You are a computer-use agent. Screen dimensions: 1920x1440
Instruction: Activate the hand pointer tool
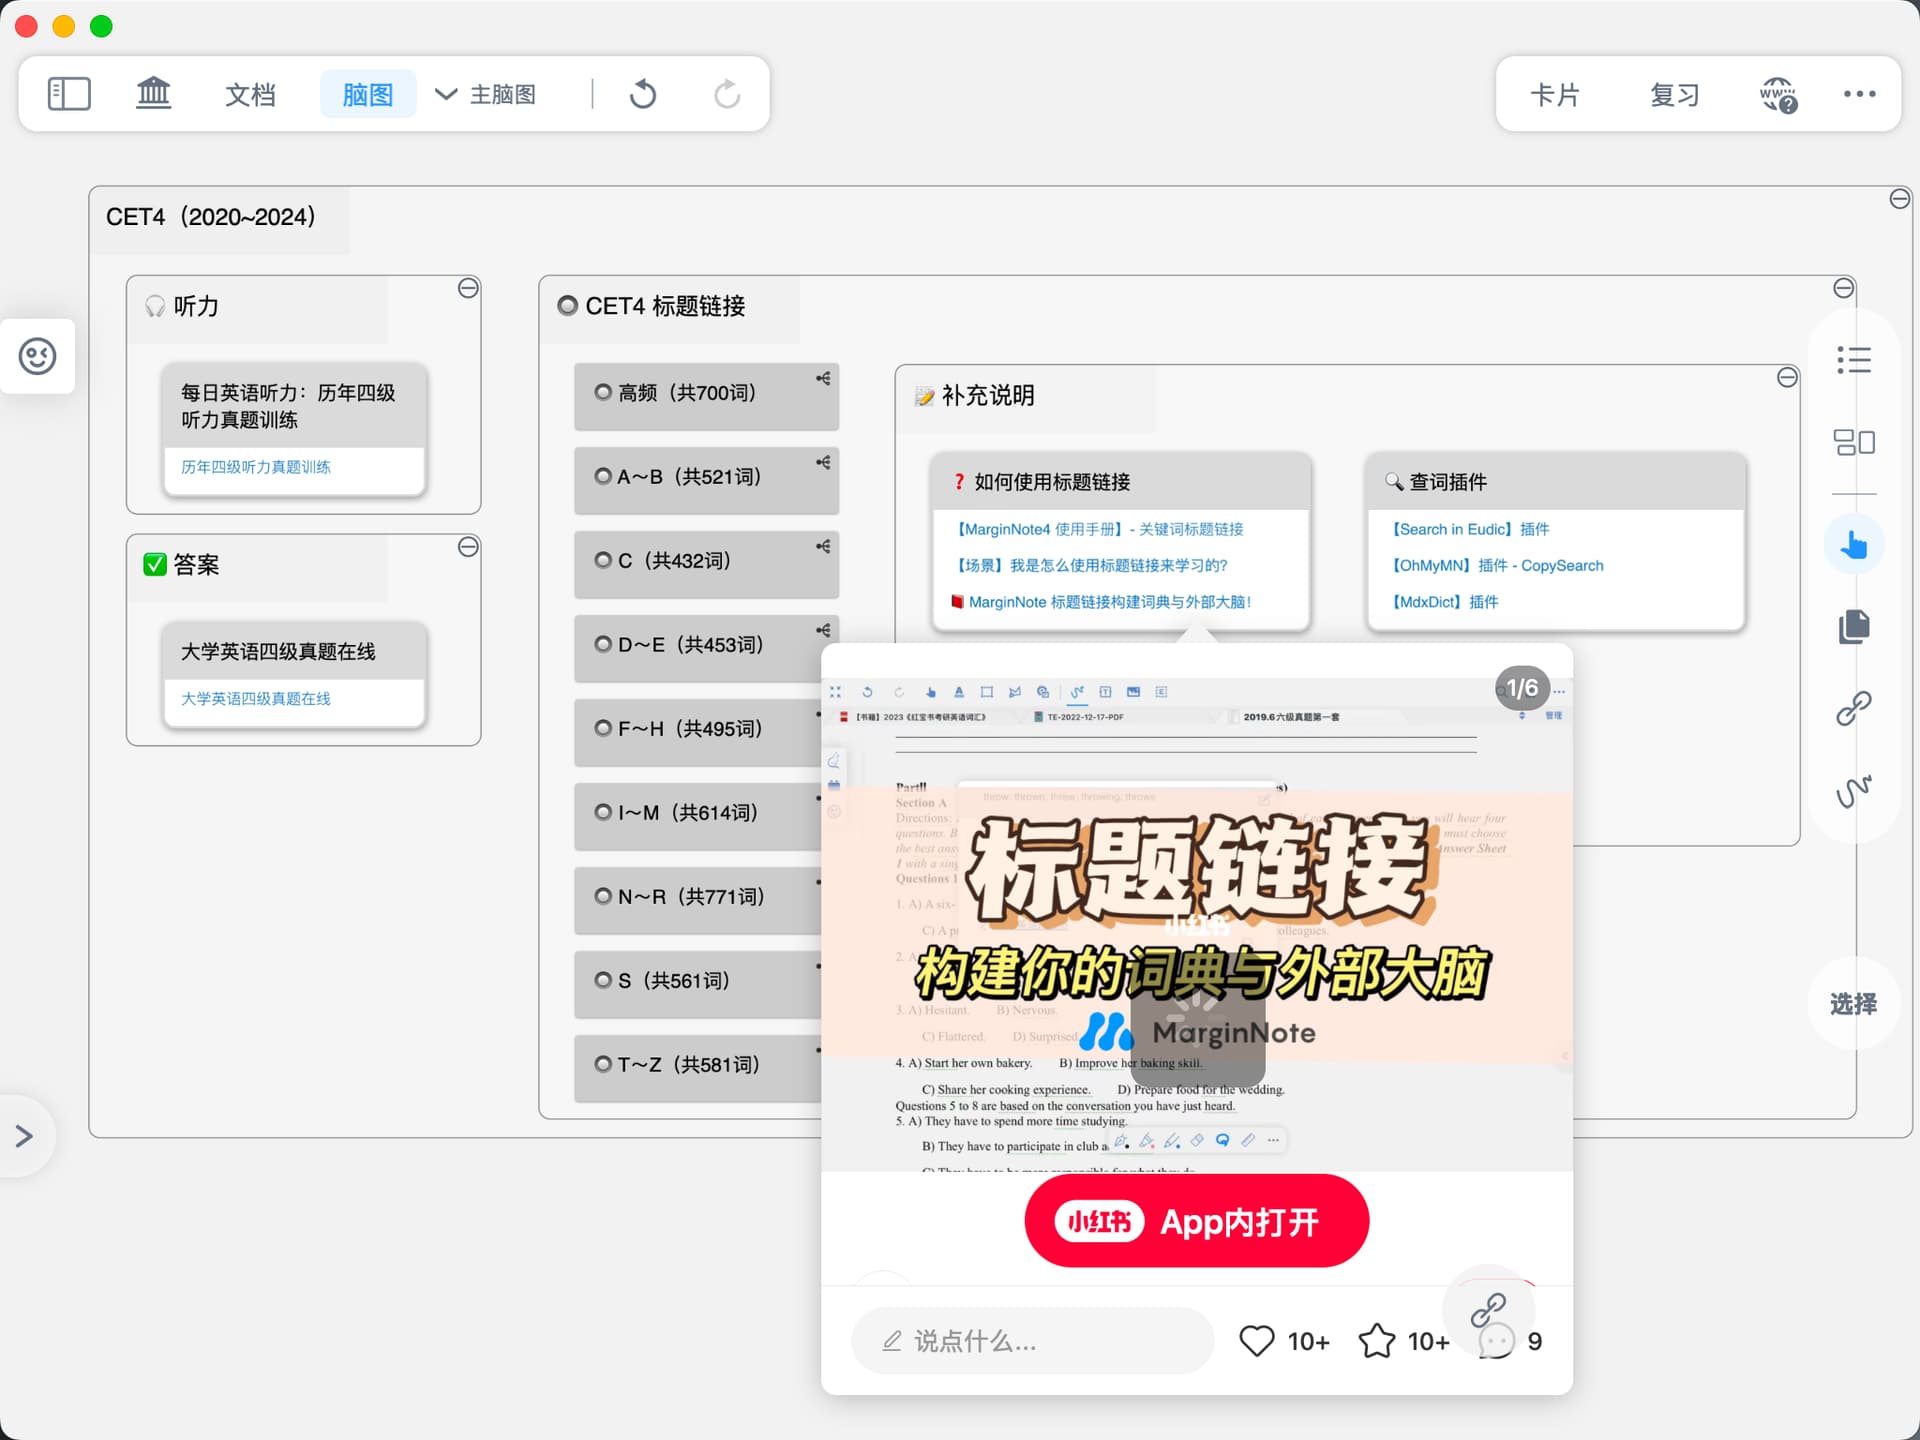click(x=1853, y=544)
